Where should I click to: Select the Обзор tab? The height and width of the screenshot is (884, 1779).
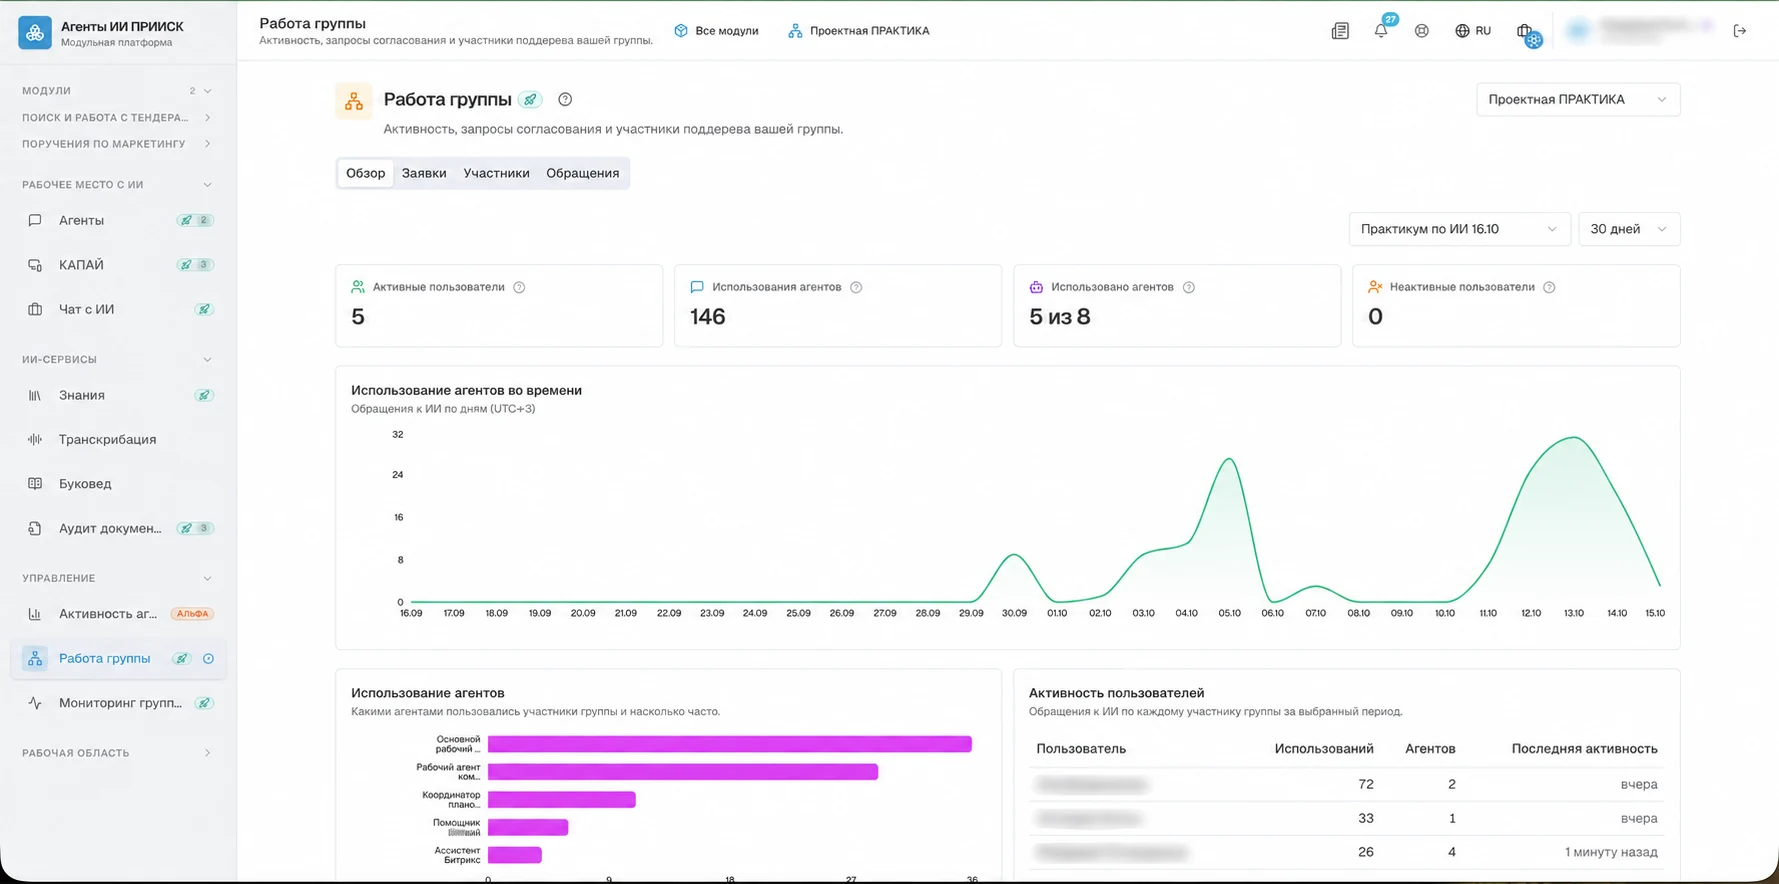pos(365,173)
